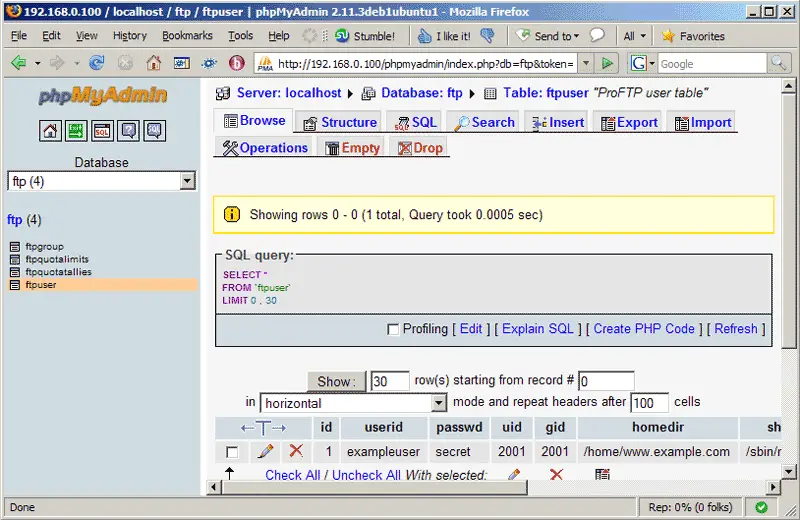This screenshot has height=520, width=800.
Task: Open the All topics dropdown
Action: 635,36
